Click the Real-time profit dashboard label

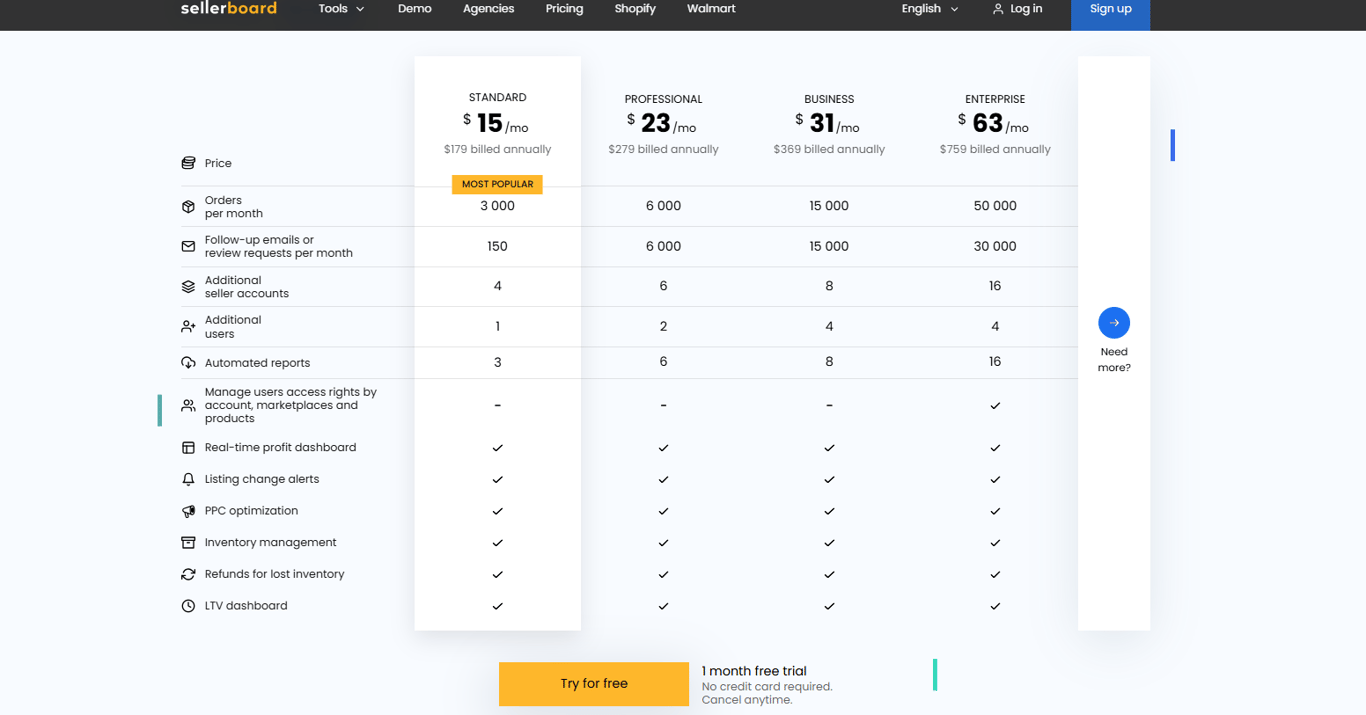[x=280, y=448]
